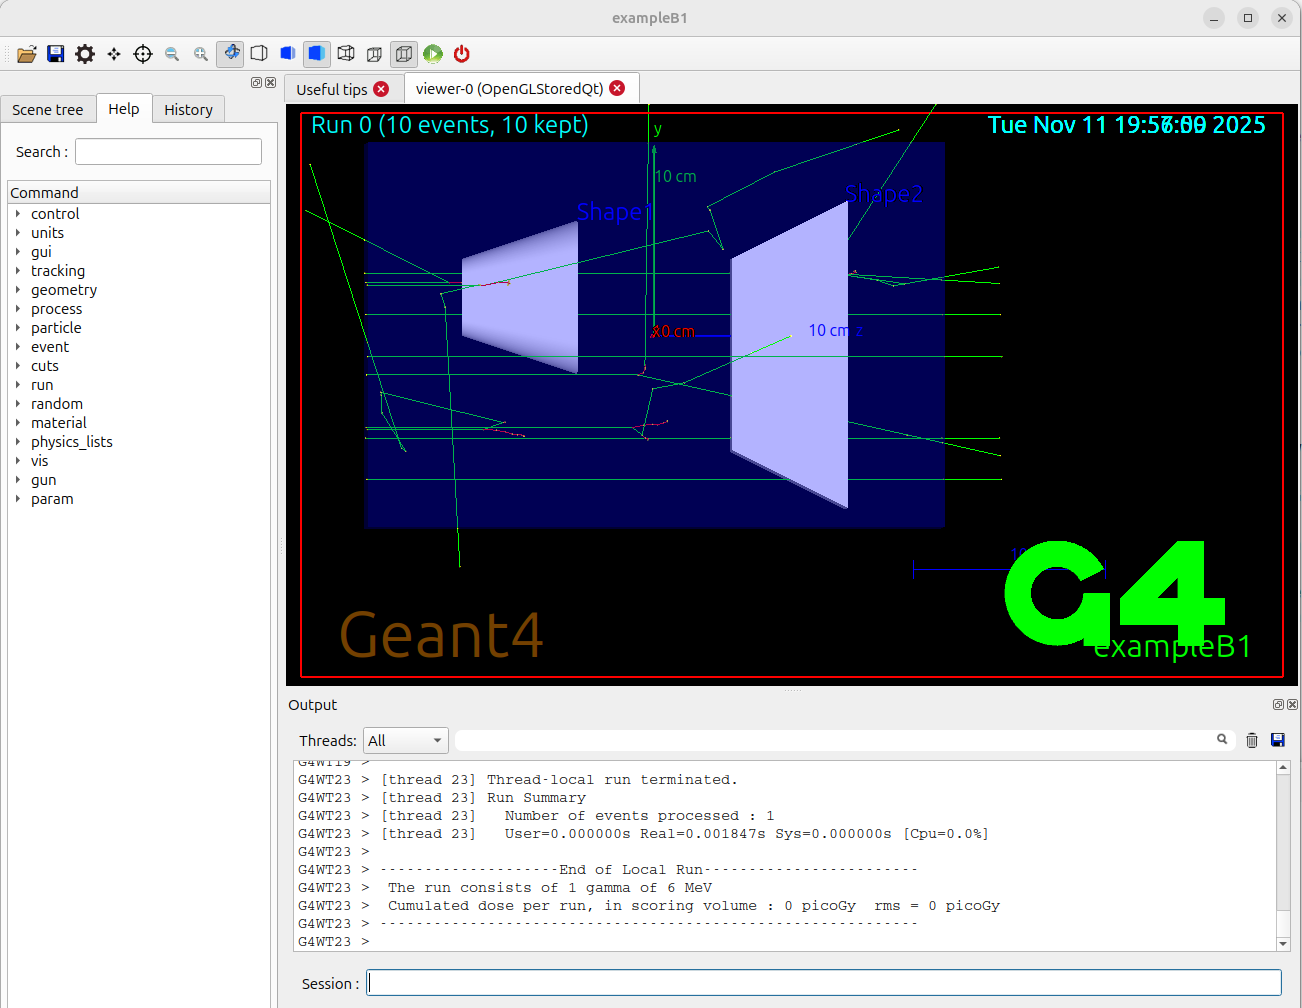The height and width of the screenshot is (1008, 1302).
Task: Select the cuts row in command tree
Action: coord(139,366)
